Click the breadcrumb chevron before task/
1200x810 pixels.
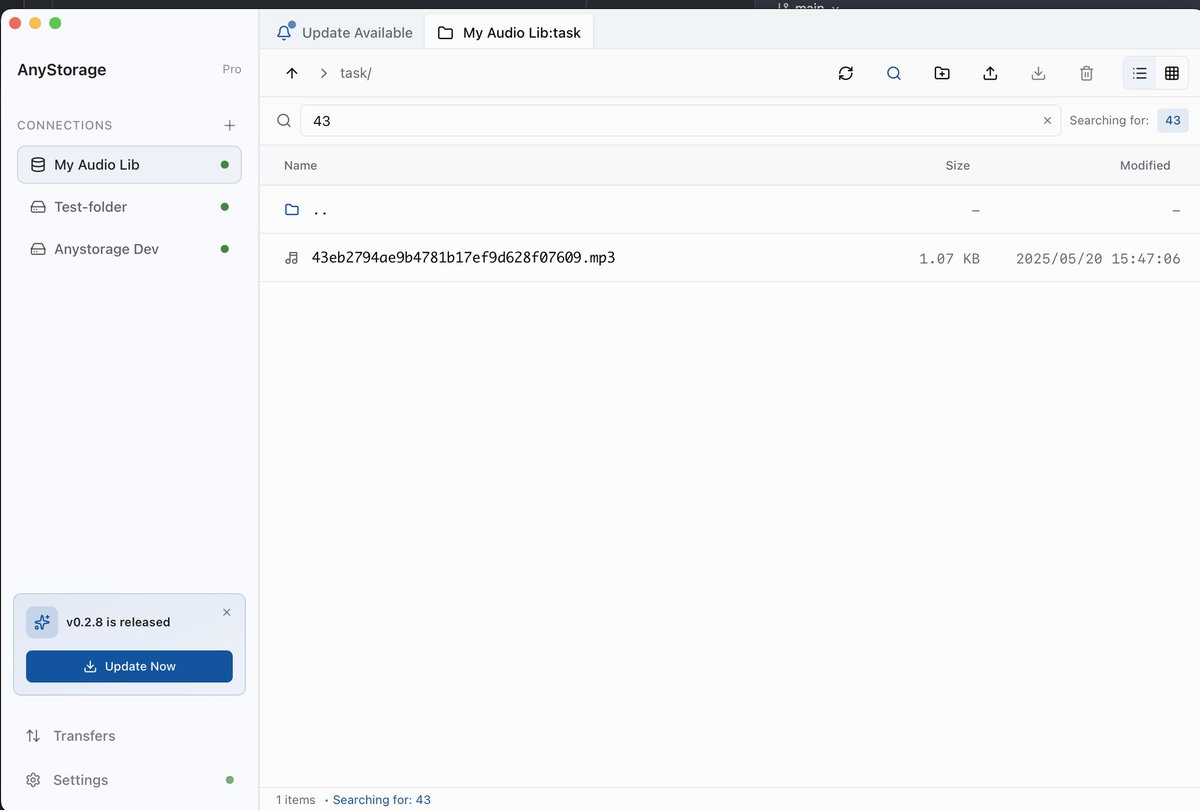(324, 73)
